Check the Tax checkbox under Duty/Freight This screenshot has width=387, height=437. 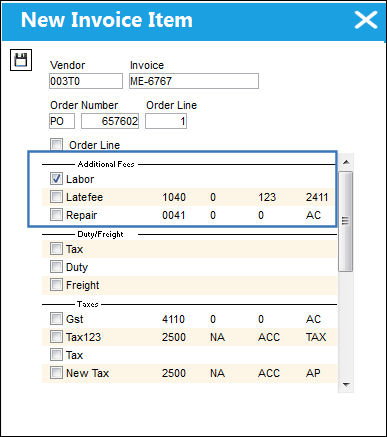(x=56, y=249)
